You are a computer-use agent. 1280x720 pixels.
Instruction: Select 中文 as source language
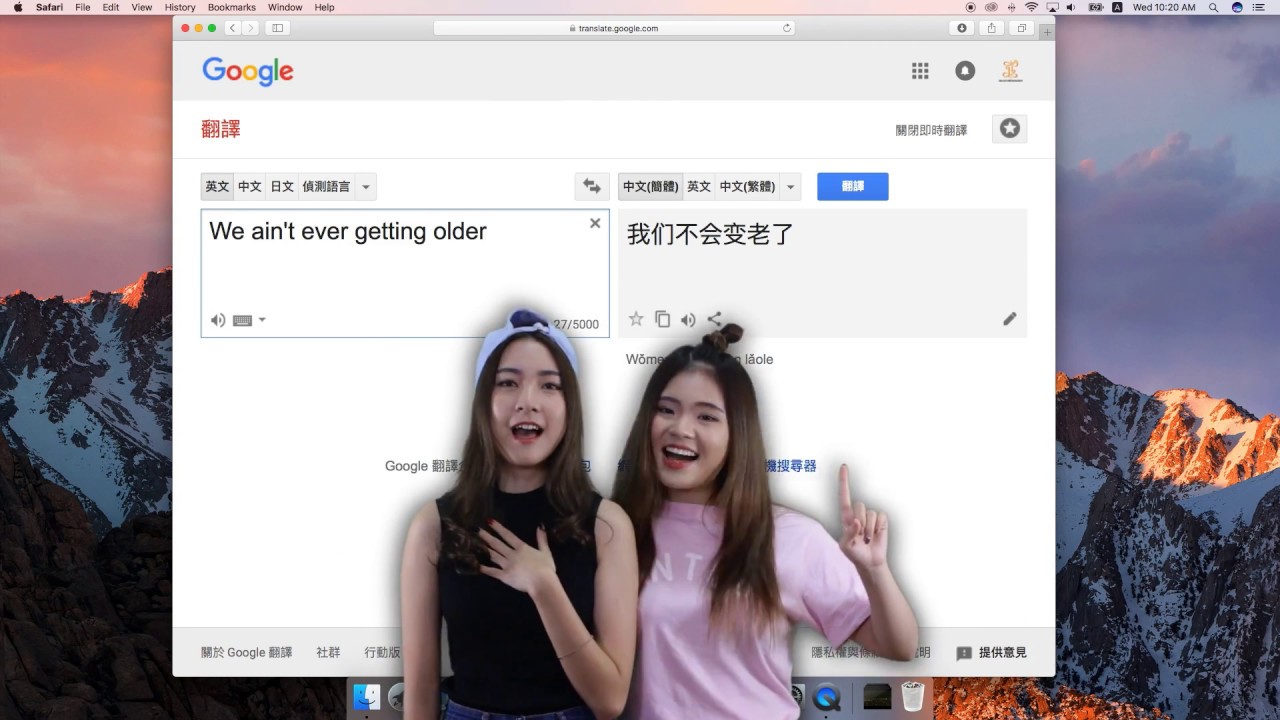(x=250, y=186)
